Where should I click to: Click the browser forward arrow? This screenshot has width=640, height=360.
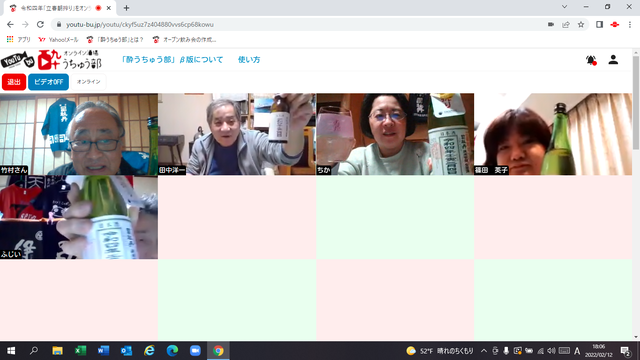point(25,24)
